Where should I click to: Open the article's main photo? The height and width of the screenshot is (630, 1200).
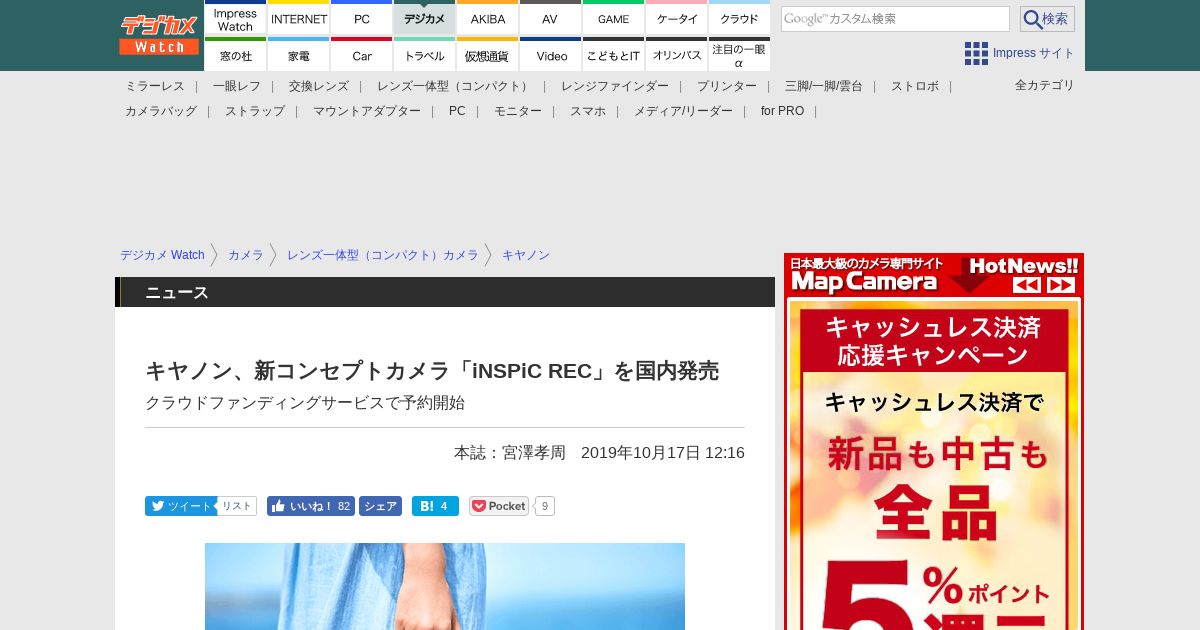[445, 586]
